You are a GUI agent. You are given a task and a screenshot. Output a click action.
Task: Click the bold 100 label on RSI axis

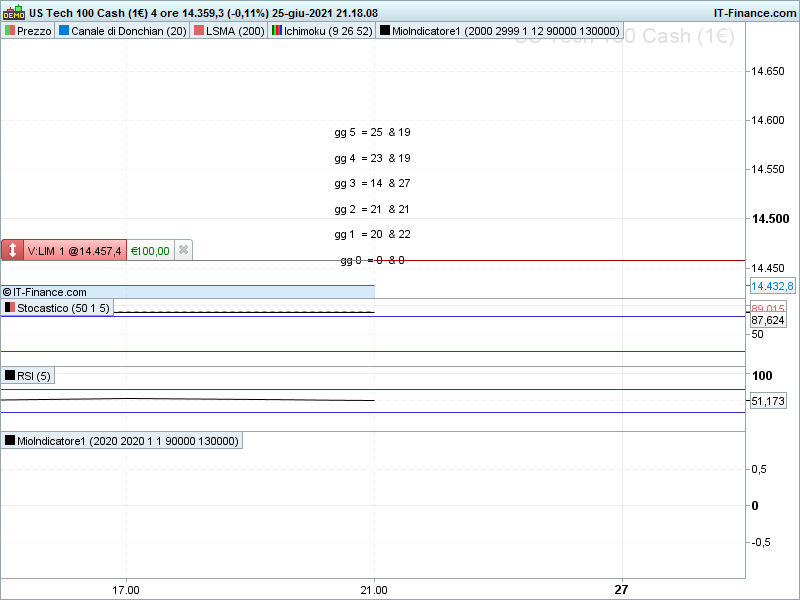pyautogui.click(x=762, y=376)
